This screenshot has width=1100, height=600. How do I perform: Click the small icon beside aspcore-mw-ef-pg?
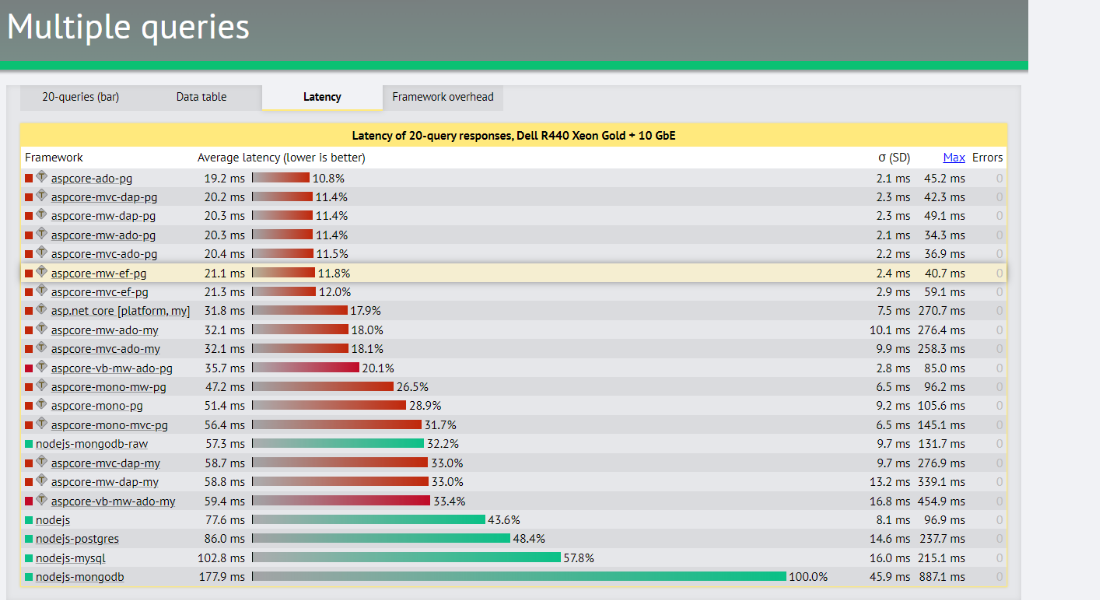(42, 272)
